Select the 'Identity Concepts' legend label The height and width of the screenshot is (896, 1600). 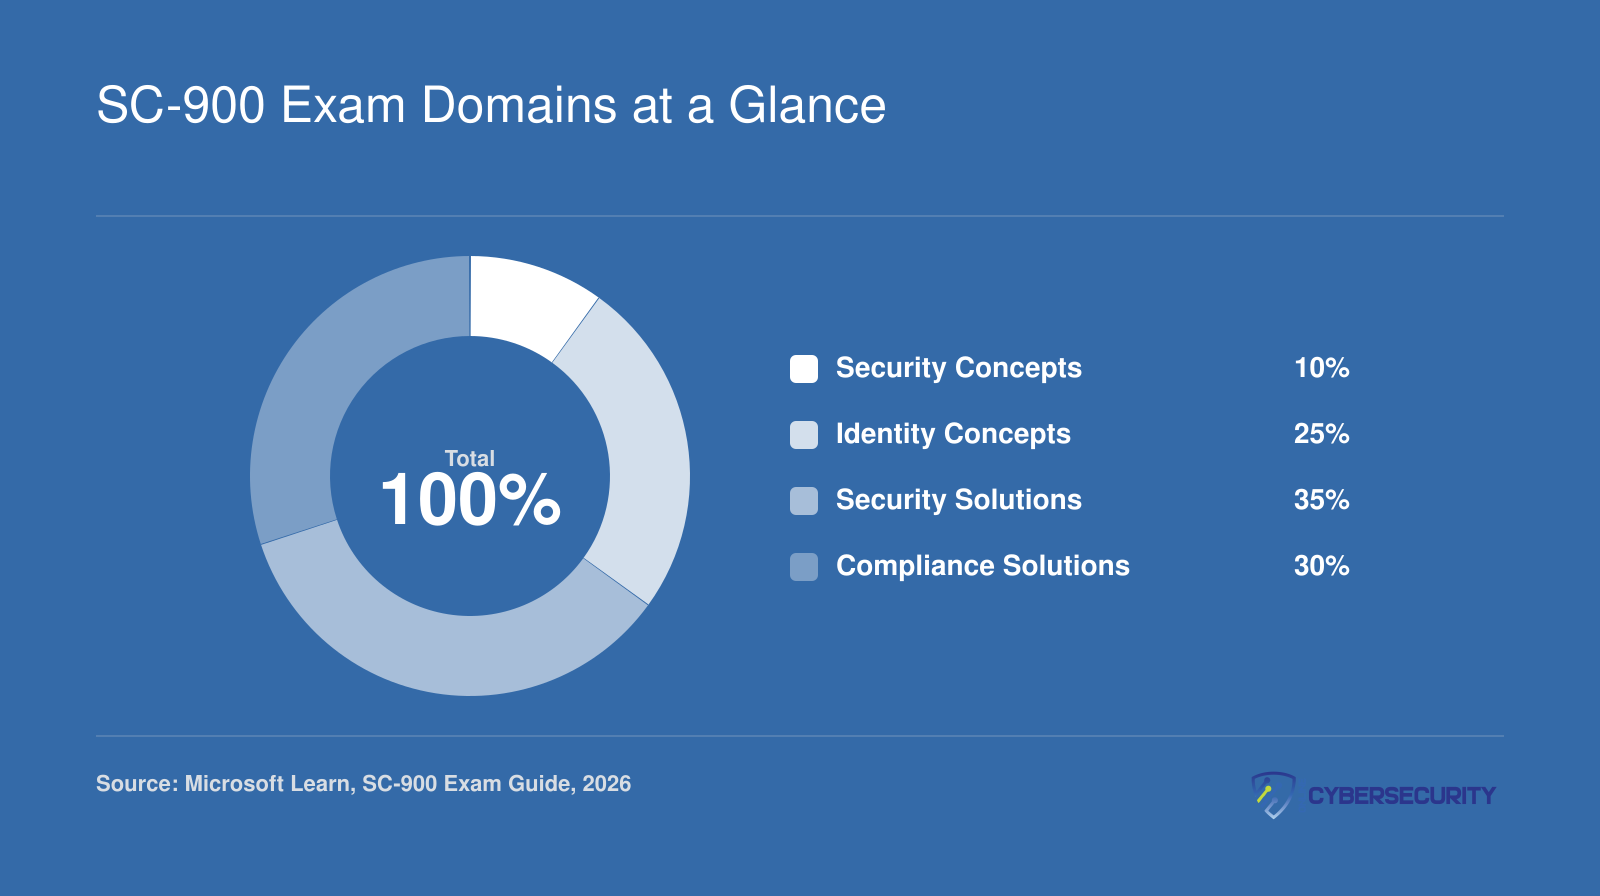[x=953, y=434]
